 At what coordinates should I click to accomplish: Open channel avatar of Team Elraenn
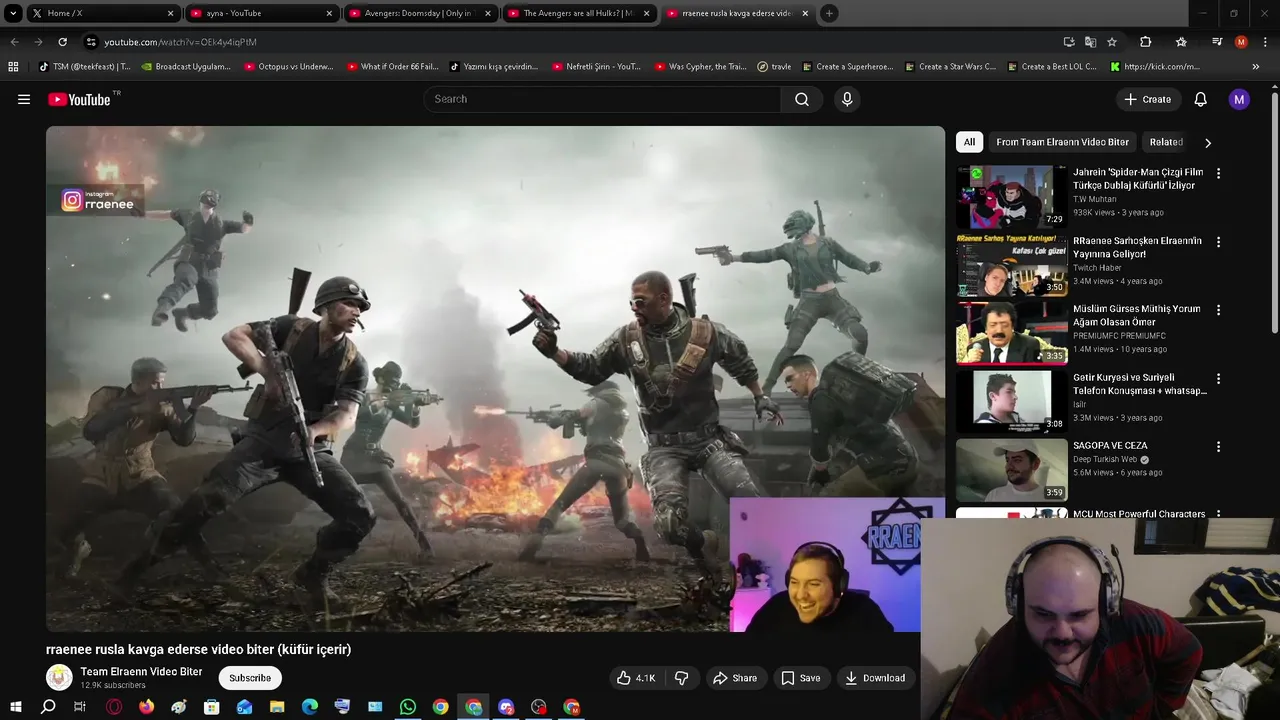tap(59, 678)
